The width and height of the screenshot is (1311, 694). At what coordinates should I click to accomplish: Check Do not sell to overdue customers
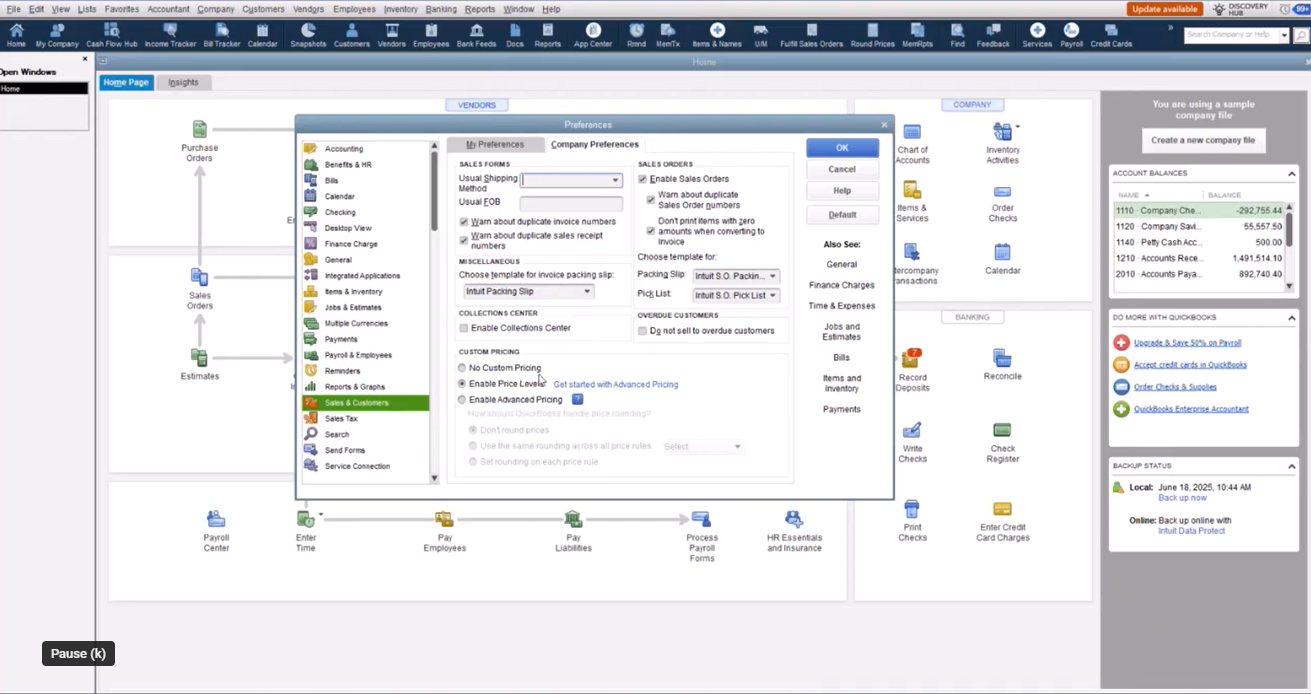(x=643, y=330)
